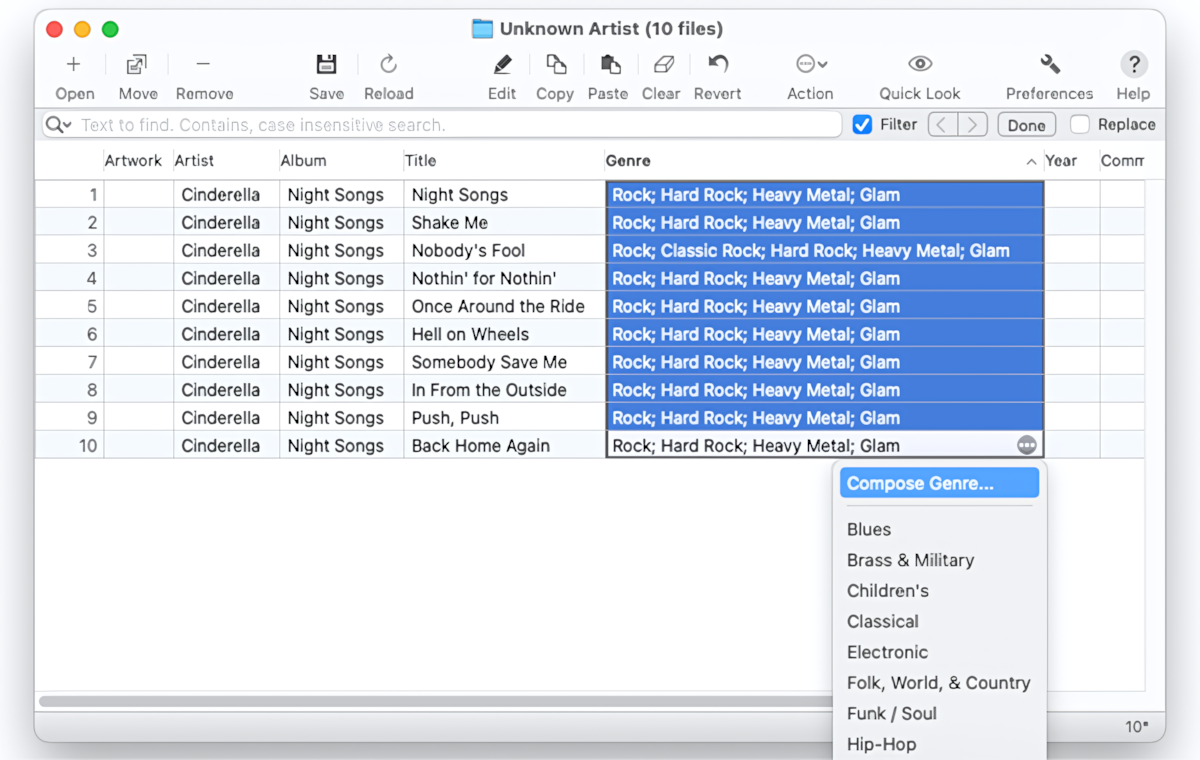The image size is (1200, 760).
Task: Select the Shake Me title cell
Action: 505,222
